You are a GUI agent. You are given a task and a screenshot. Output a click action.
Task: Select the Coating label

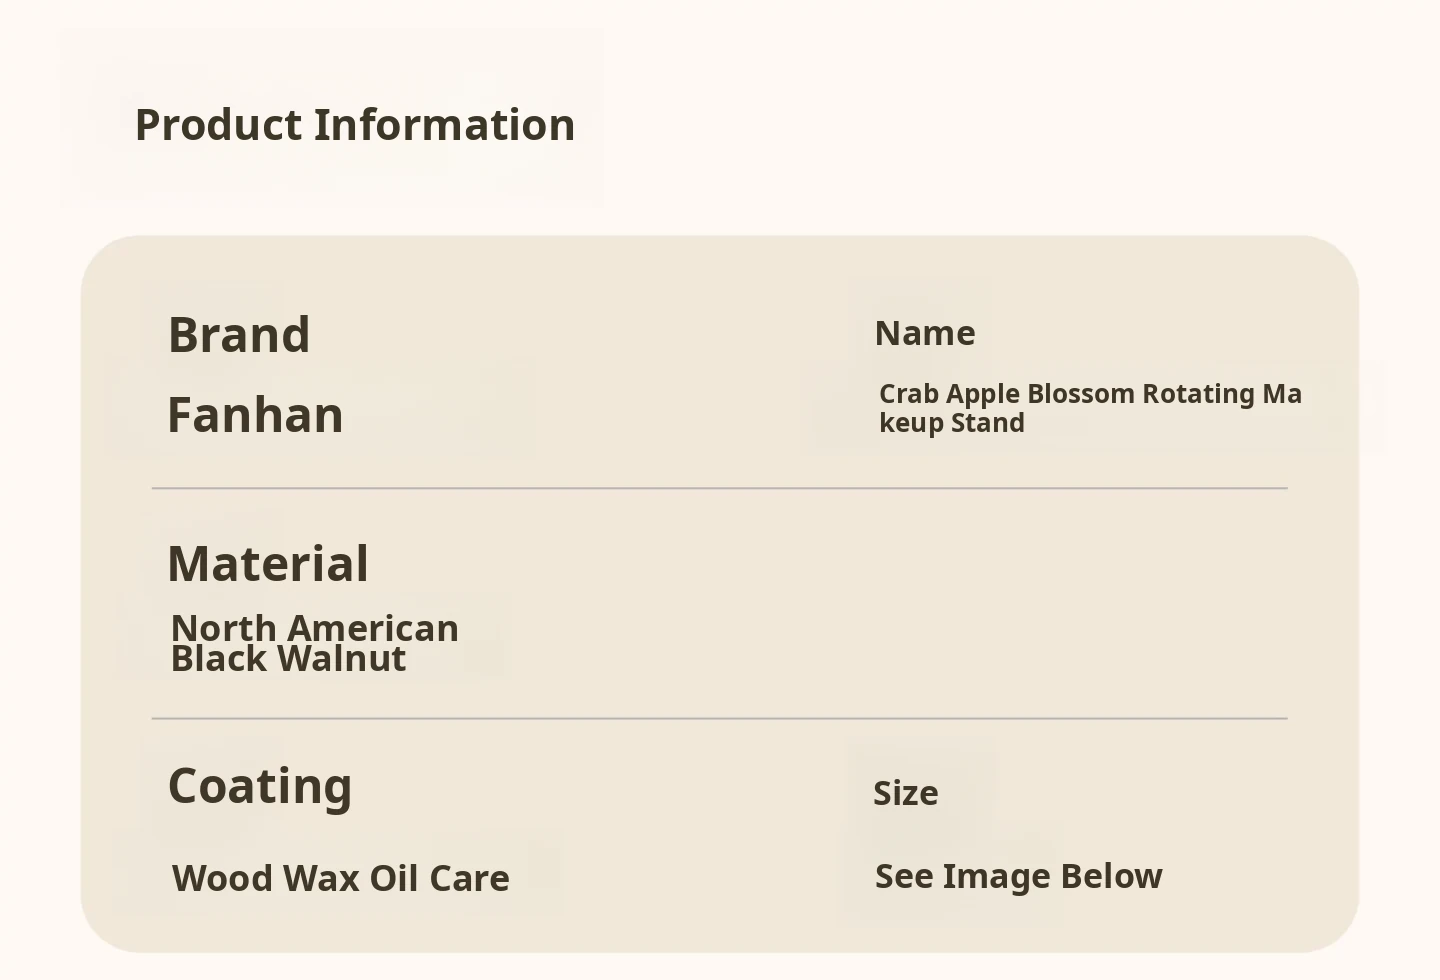pos(260,786)
